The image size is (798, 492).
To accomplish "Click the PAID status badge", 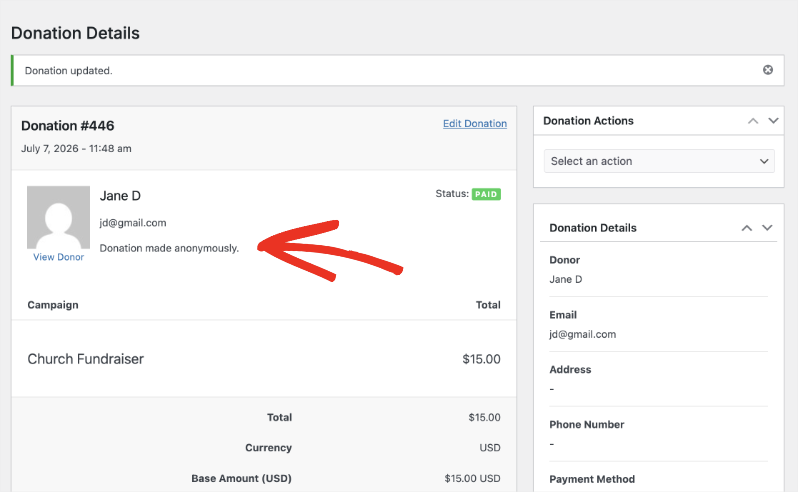I will click(486, 194).
